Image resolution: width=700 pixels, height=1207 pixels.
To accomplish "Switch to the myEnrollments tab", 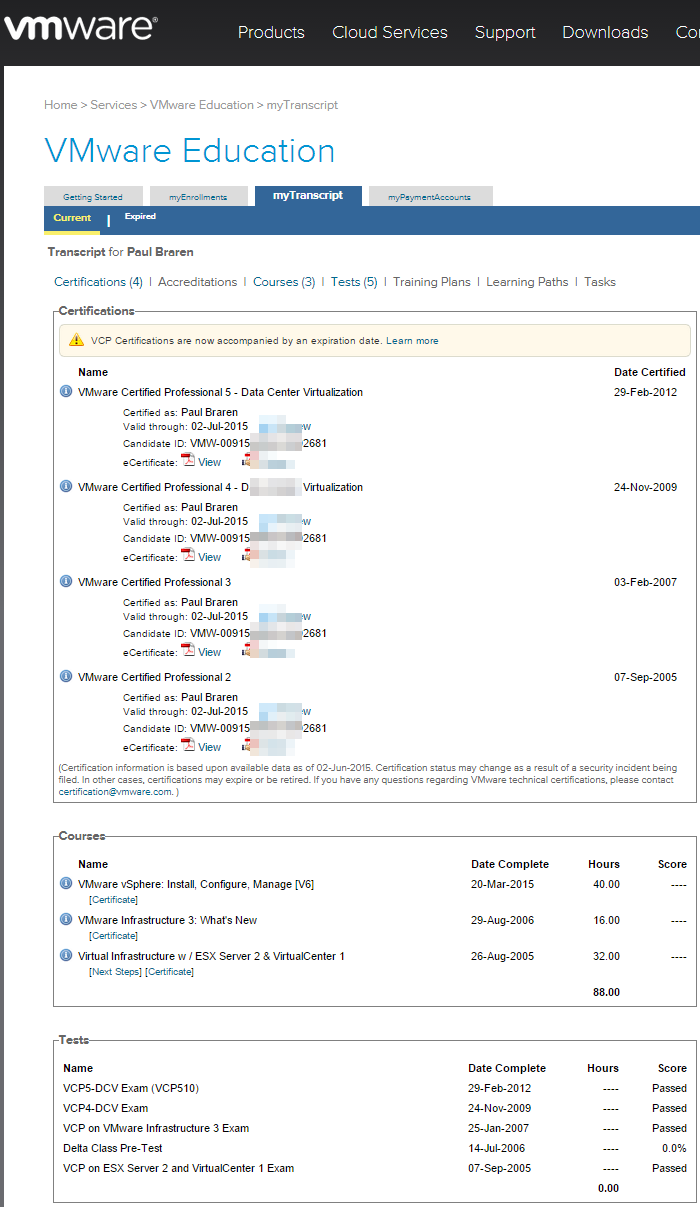I will tap(198, 197).
